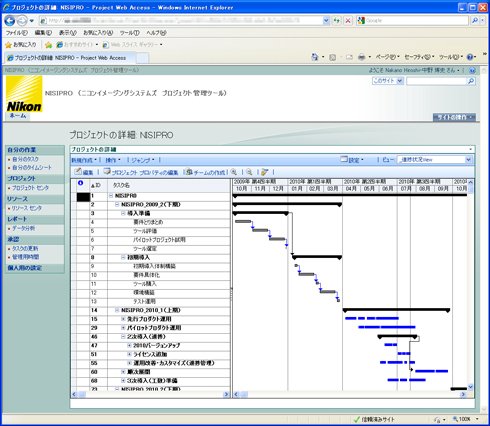The image size is (490, 426).
Task: Click the サイトの操作 site actions button
Action: (454, 117)
